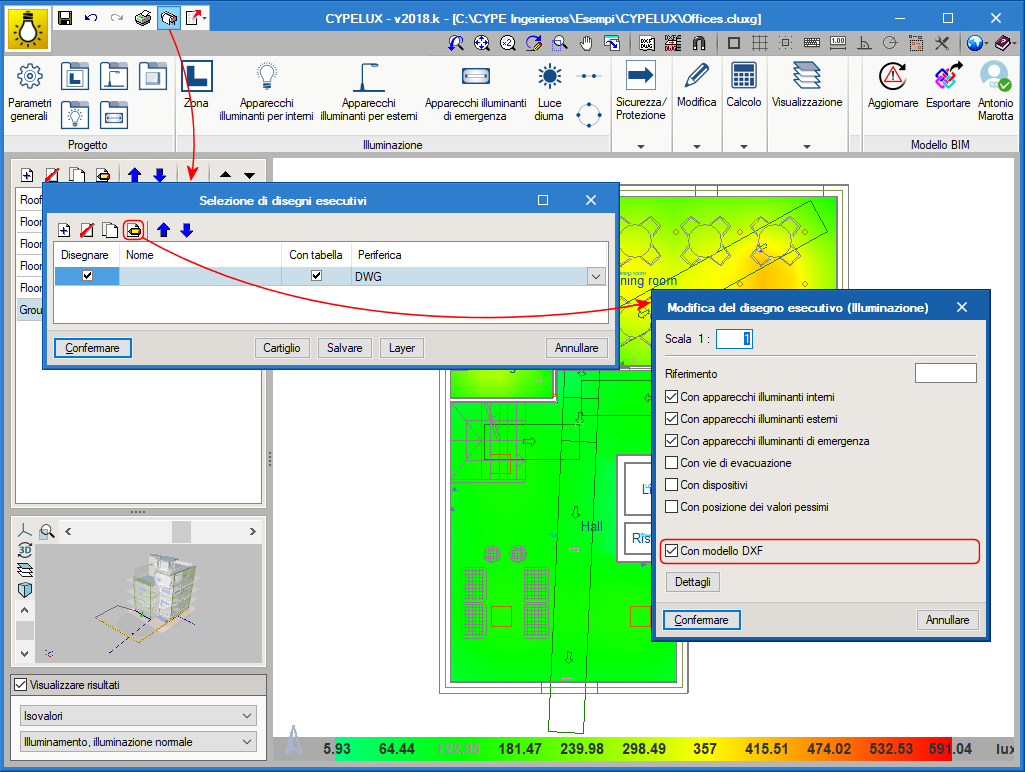The image size is (1025, 772).
Task: Click the Modifica pencil tool
Action: (696, 85)
